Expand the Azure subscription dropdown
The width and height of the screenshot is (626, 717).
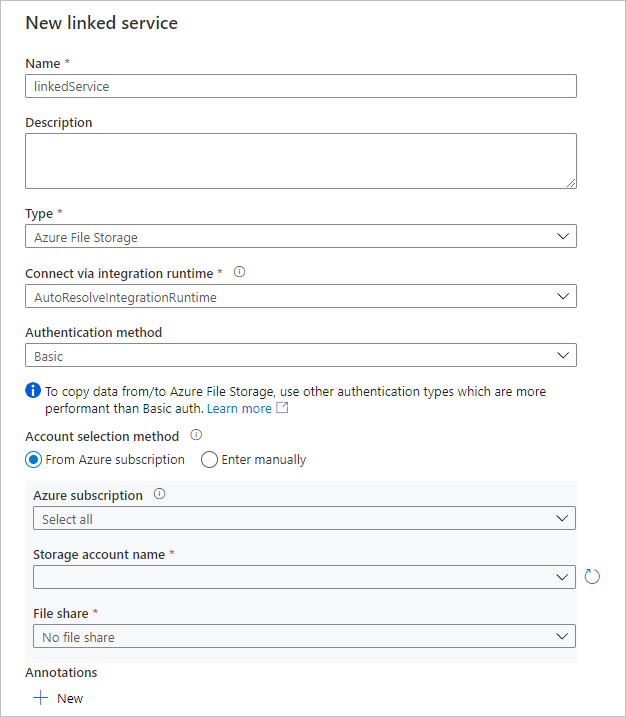point(304,519)
